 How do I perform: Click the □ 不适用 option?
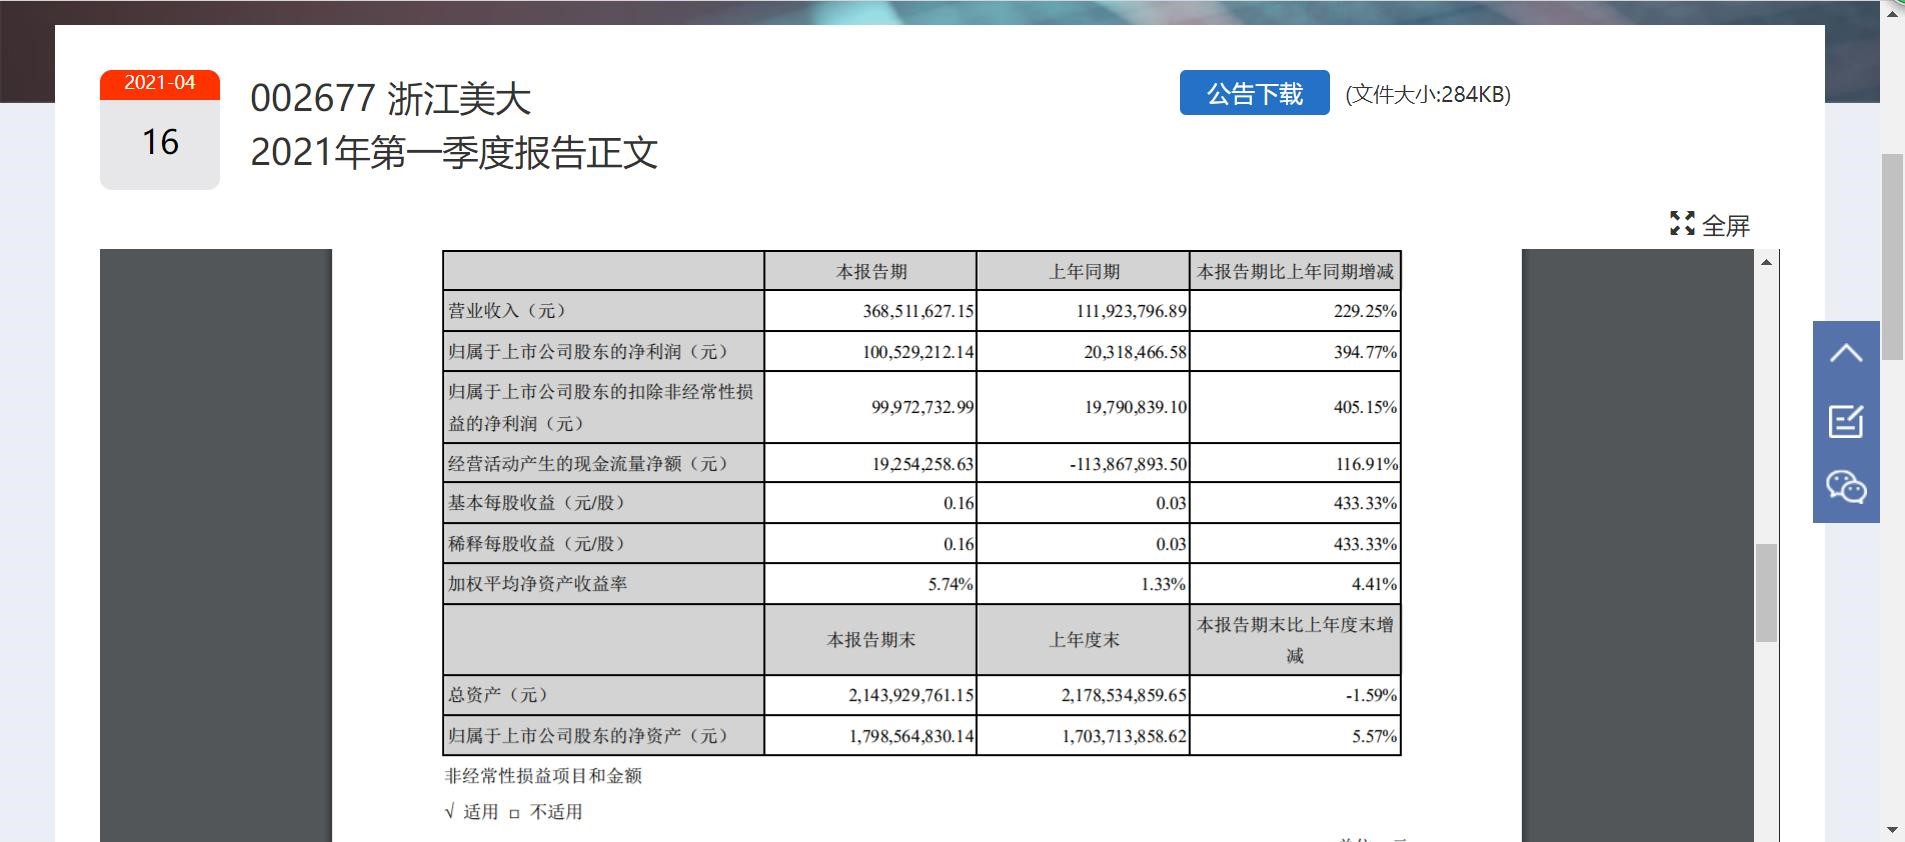[x=546, y=812]
